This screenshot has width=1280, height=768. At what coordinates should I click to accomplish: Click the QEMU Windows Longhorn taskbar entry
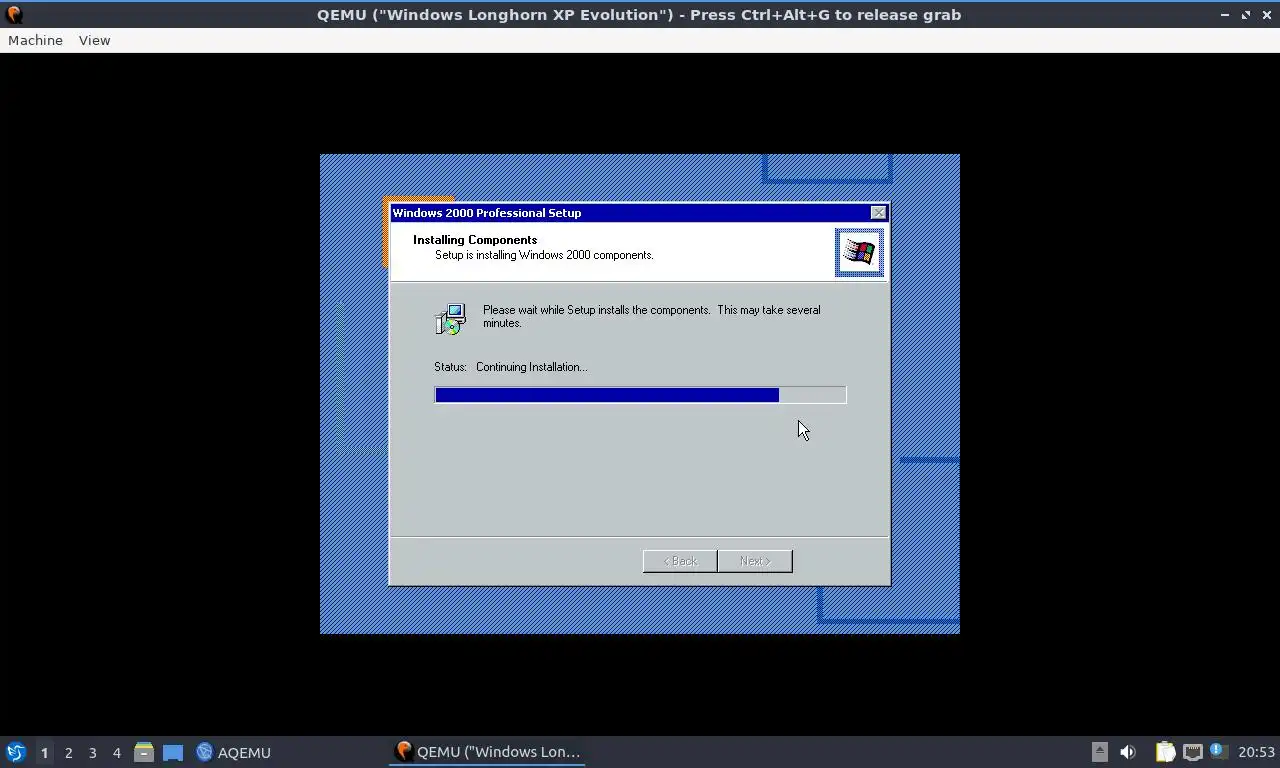pos(488,752)
